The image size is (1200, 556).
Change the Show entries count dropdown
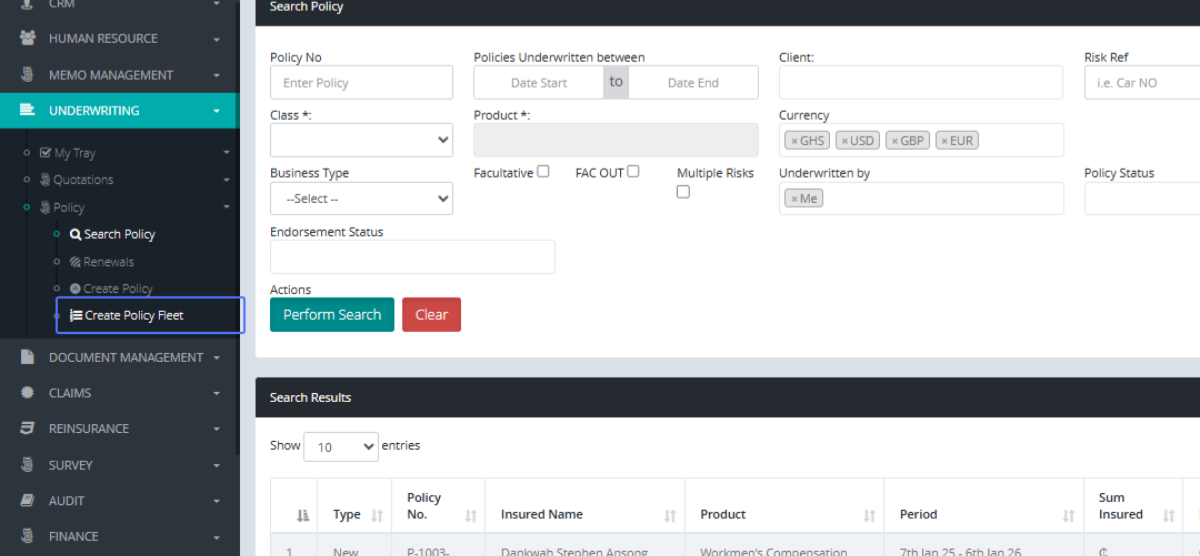pyautogui.click(x=340, y=447)
